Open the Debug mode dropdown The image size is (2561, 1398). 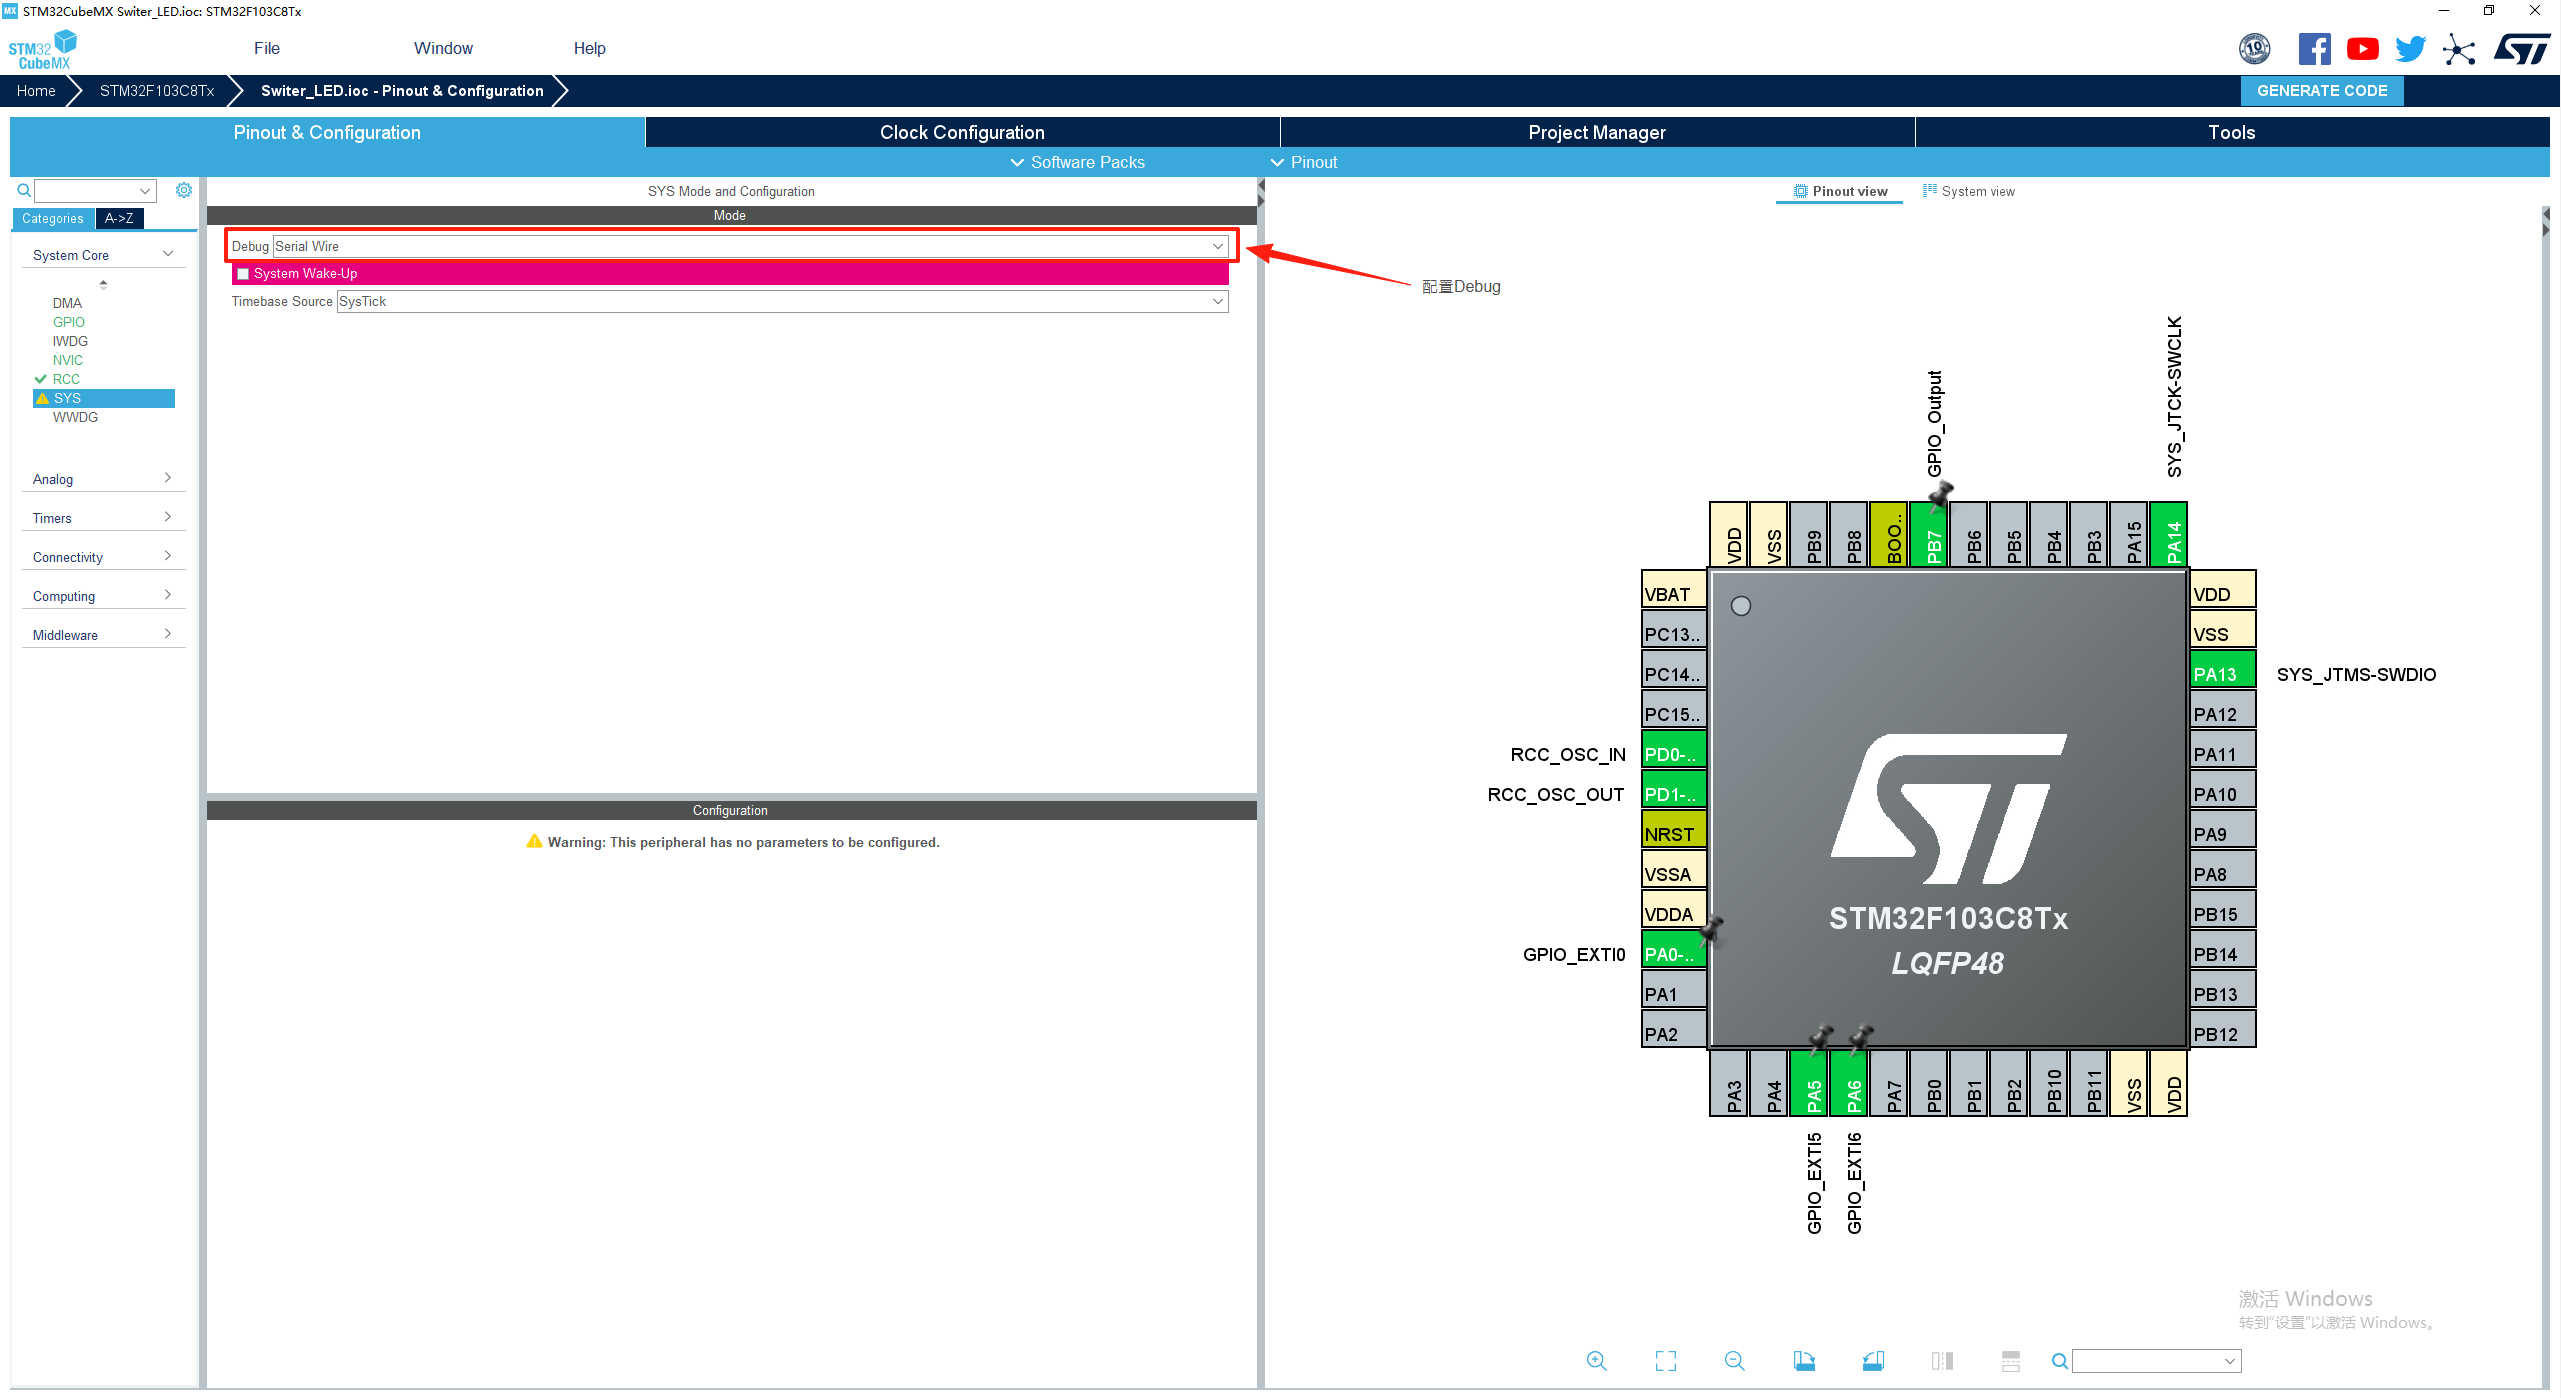coord(1217,246)
